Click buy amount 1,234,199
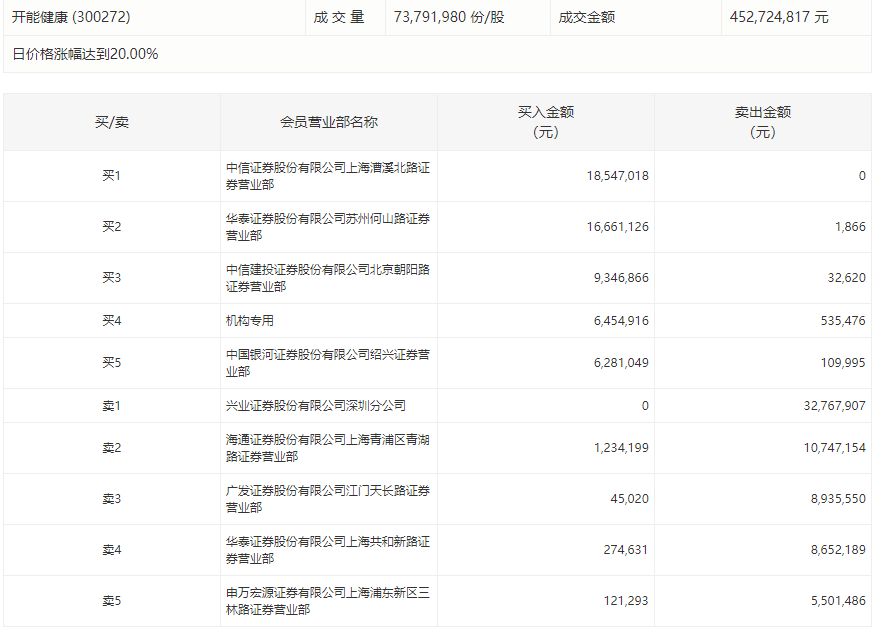 (621, 448)
